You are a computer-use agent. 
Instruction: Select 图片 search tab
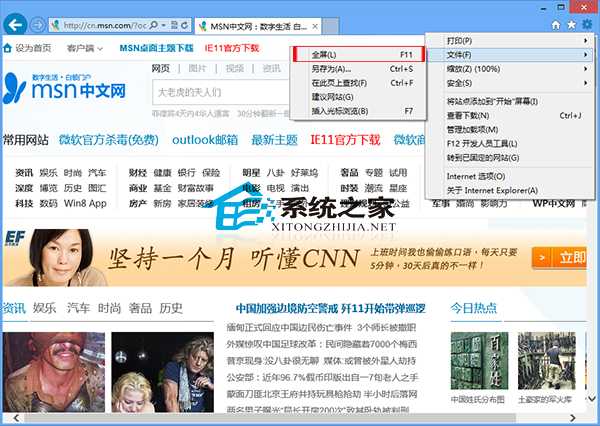[x=197, y=69]
